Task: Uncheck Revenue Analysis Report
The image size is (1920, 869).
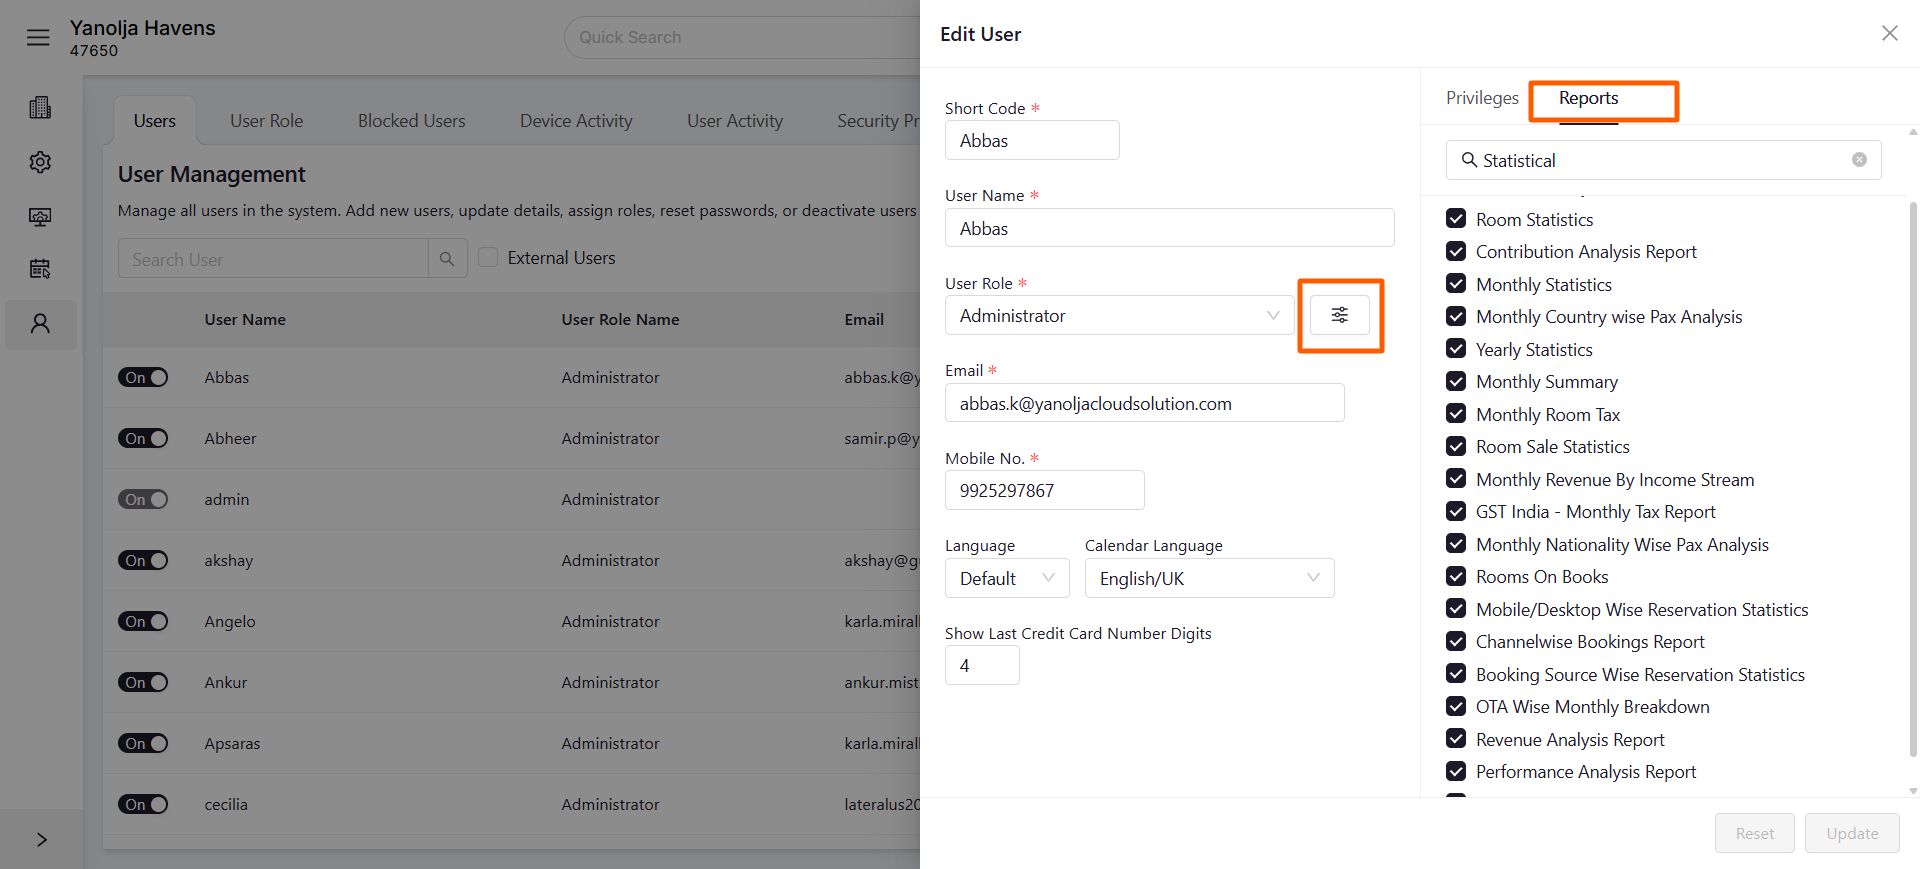Action: [x=1456, y=739]
